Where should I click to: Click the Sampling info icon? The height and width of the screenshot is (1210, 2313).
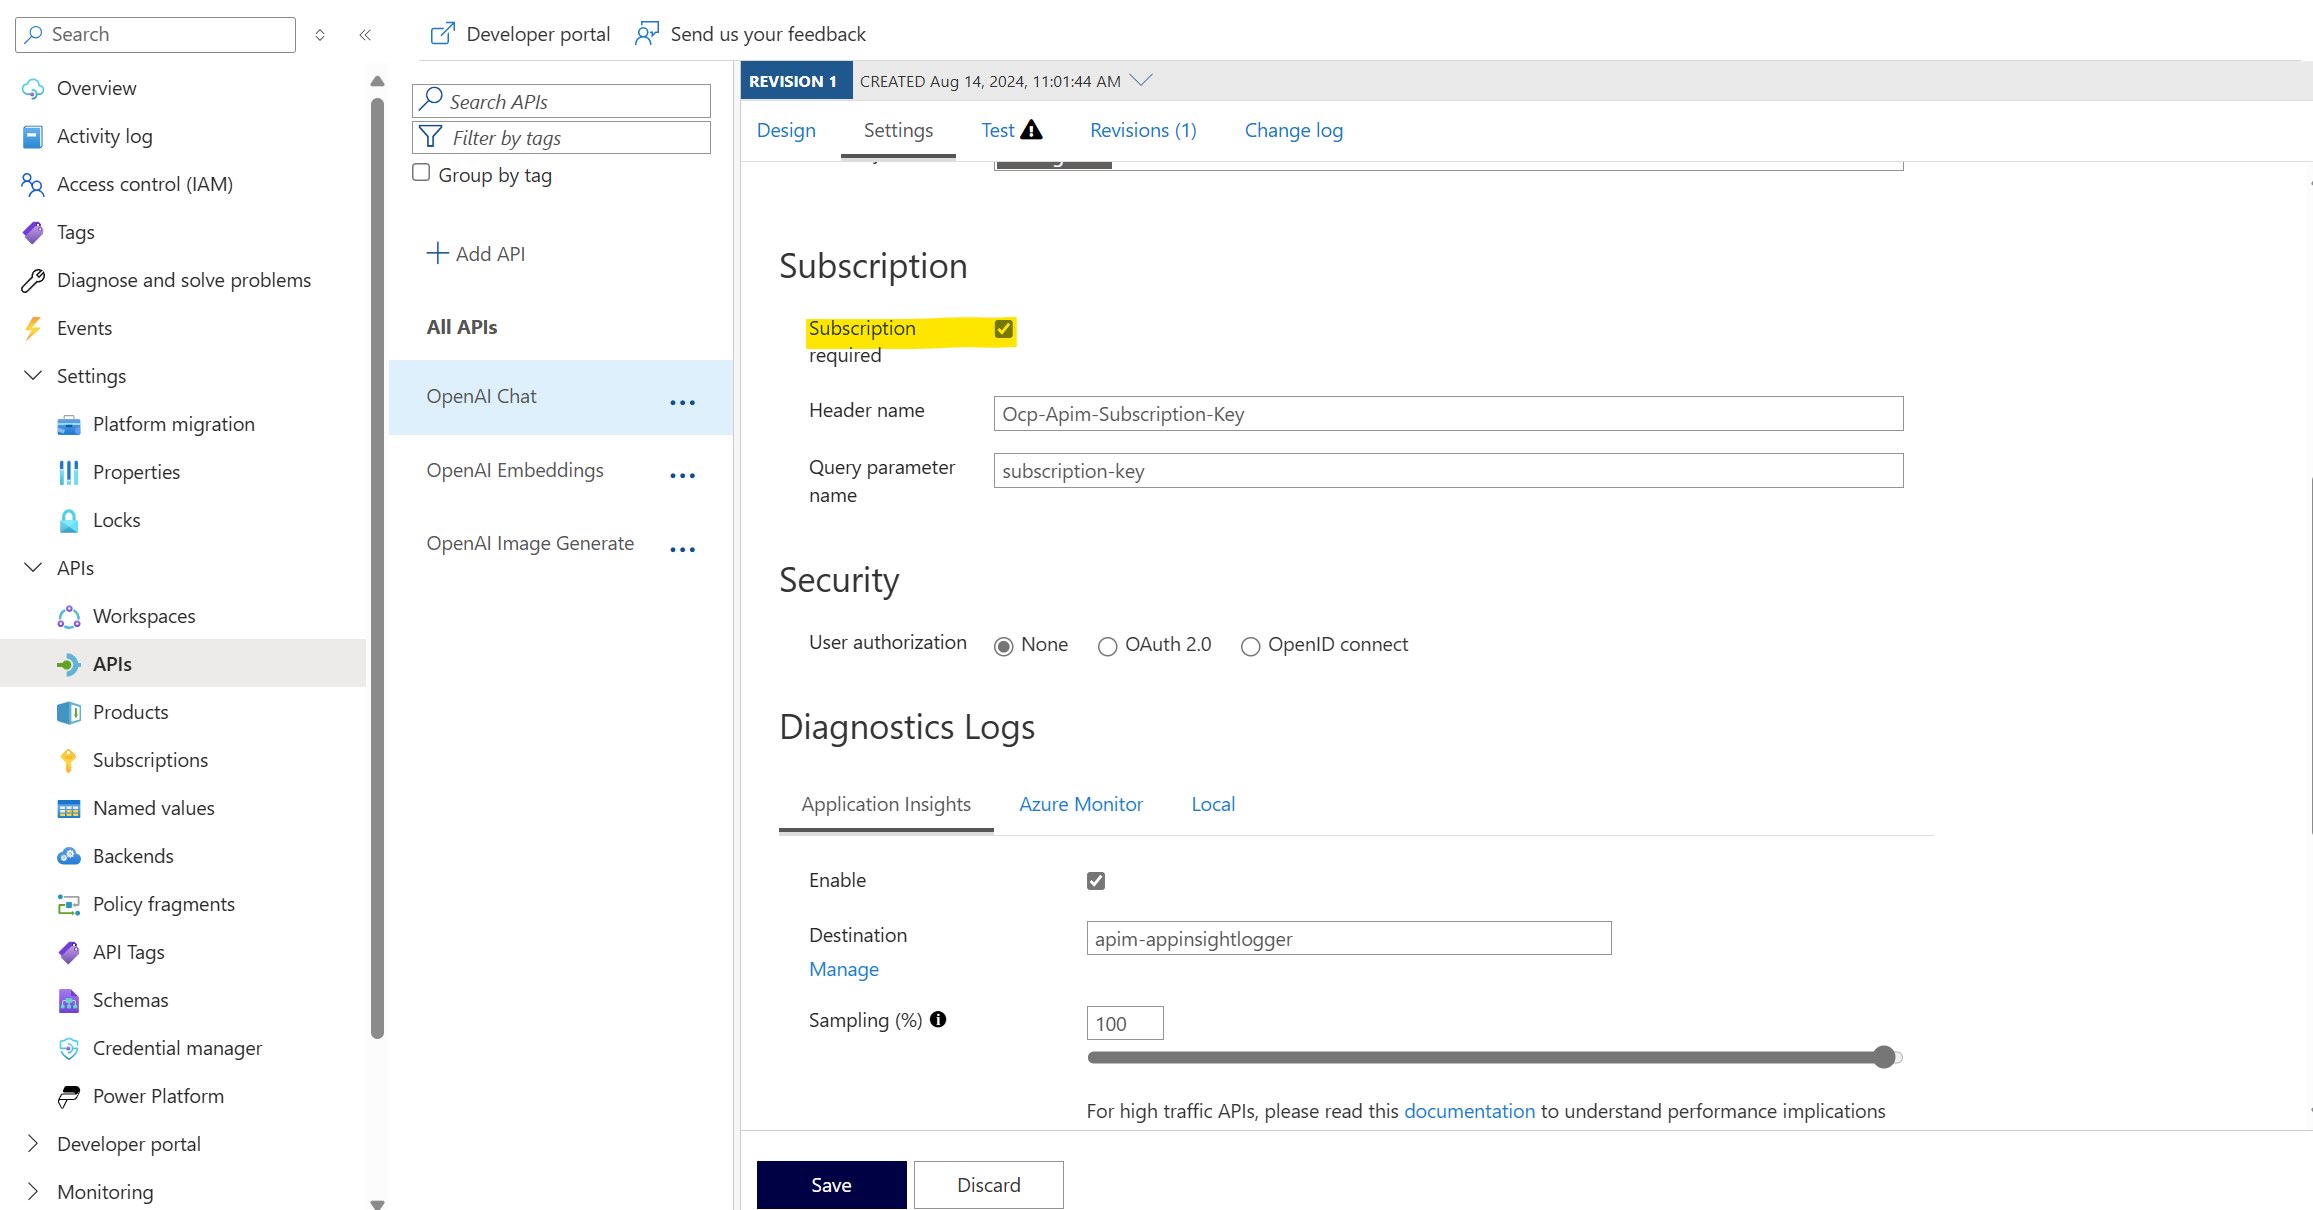click(x=938, y=1019)
